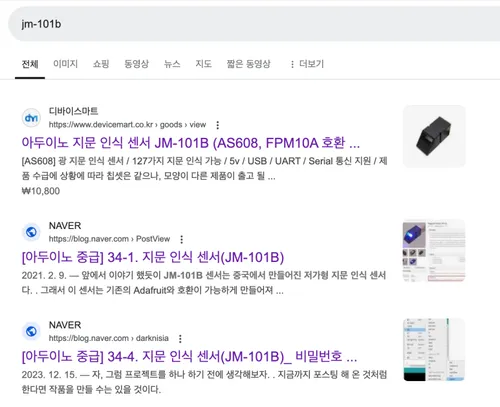Open the 34-1. 지문 인식 센서 link
Image resolution: width=500 pixels, height=407 pixels.
153,257
